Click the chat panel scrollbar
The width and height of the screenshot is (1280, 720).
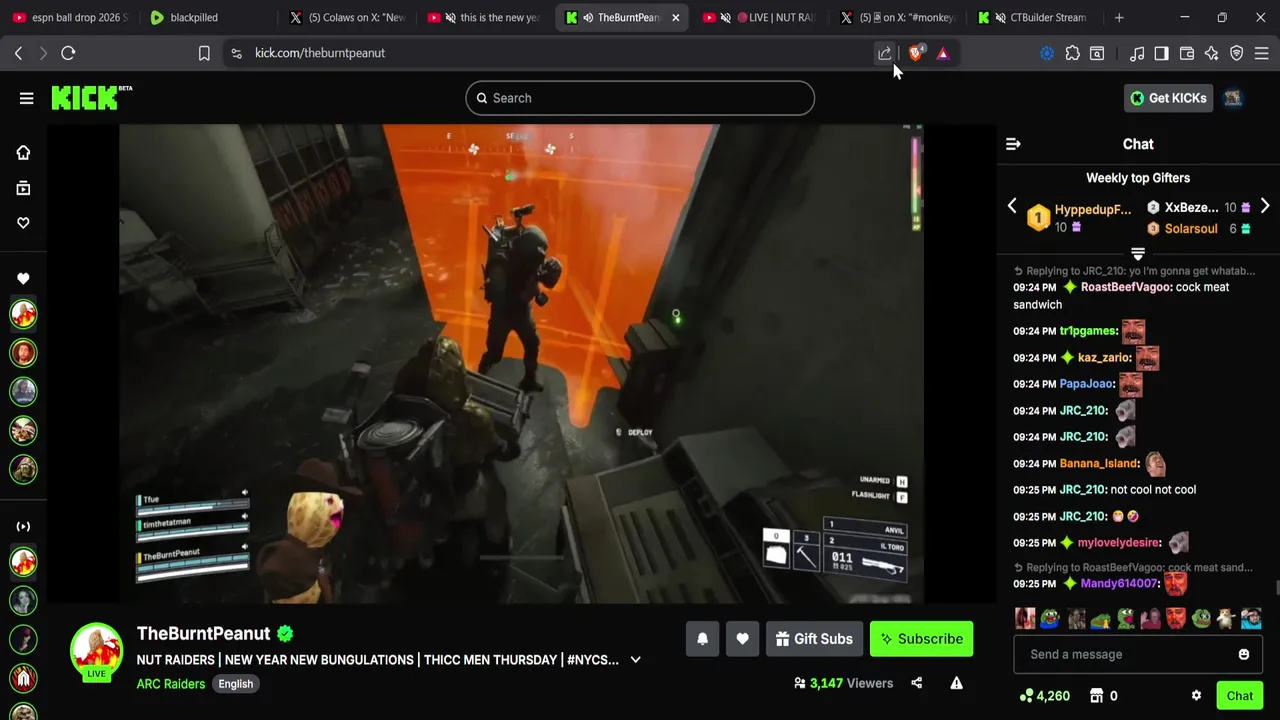pyautogui.click(x=1276, y=590)
